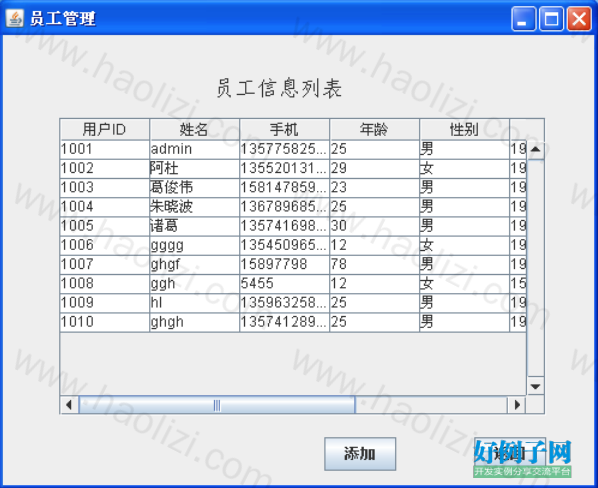
Task: Click gender cell 女 in row 1002
Action: click(x=465, y=169)
